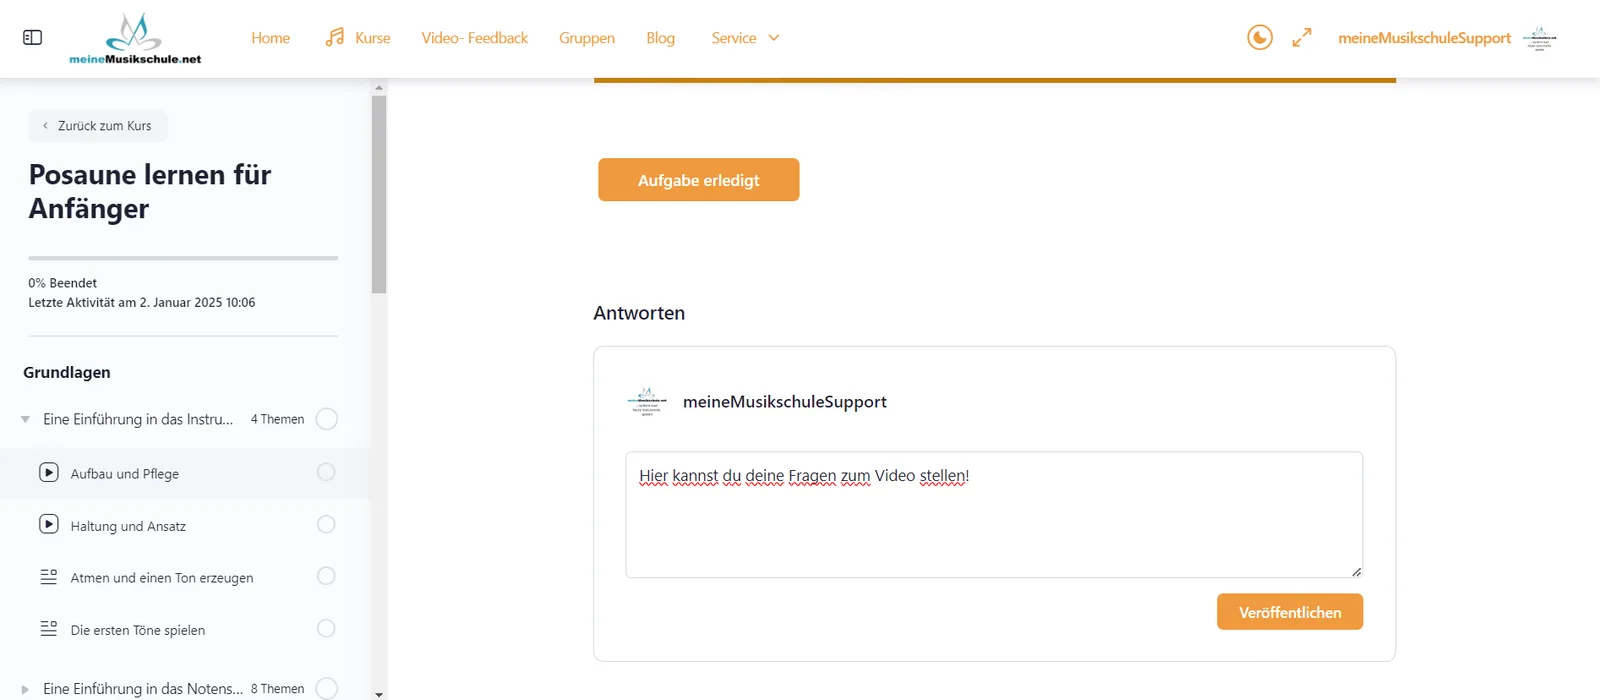
Task: Focus the reply text area
Action: [x=994, y=515]
